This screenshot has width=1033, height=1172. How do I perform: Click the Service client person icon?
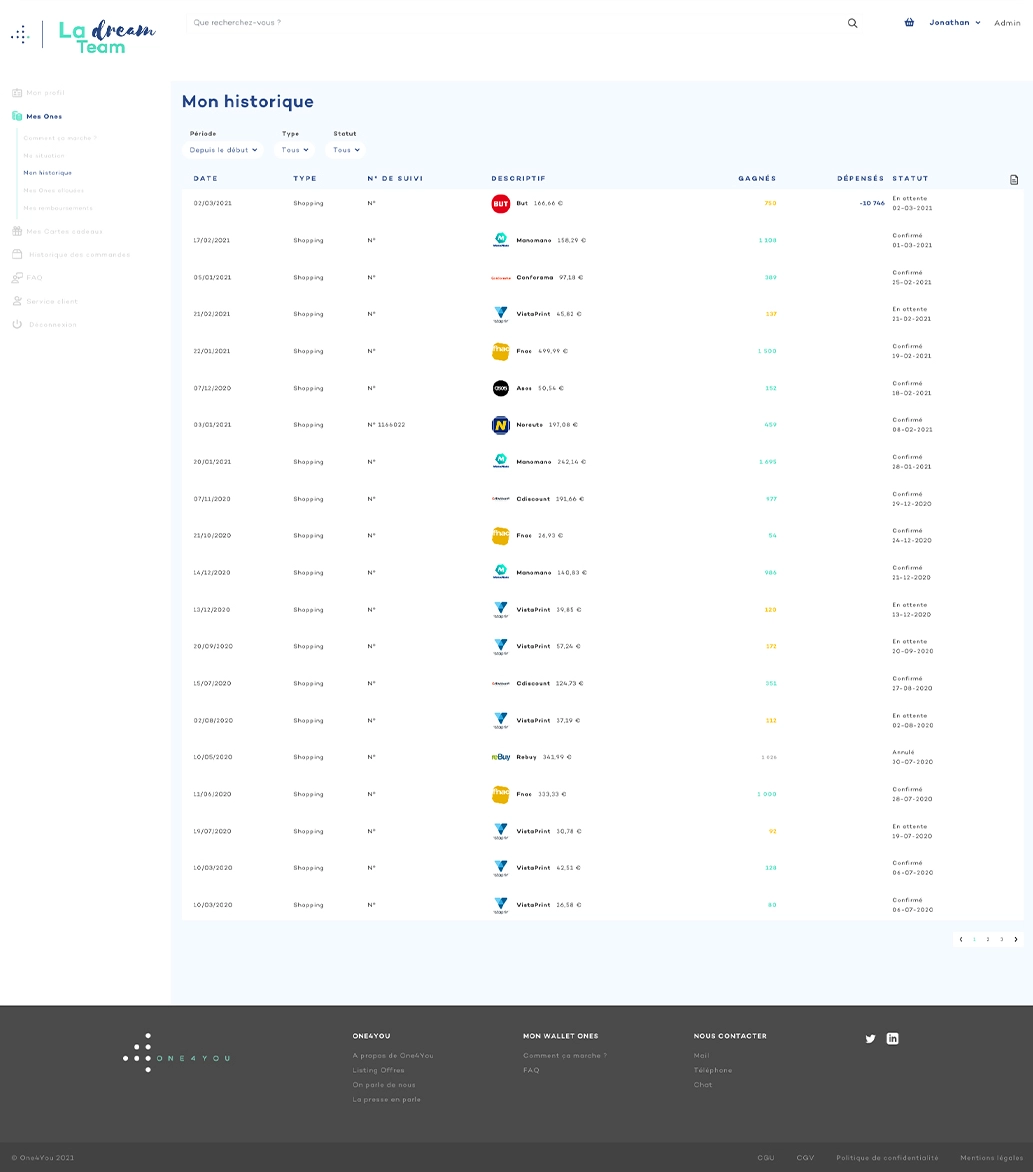pyautogui.click(x=16, y=301)
